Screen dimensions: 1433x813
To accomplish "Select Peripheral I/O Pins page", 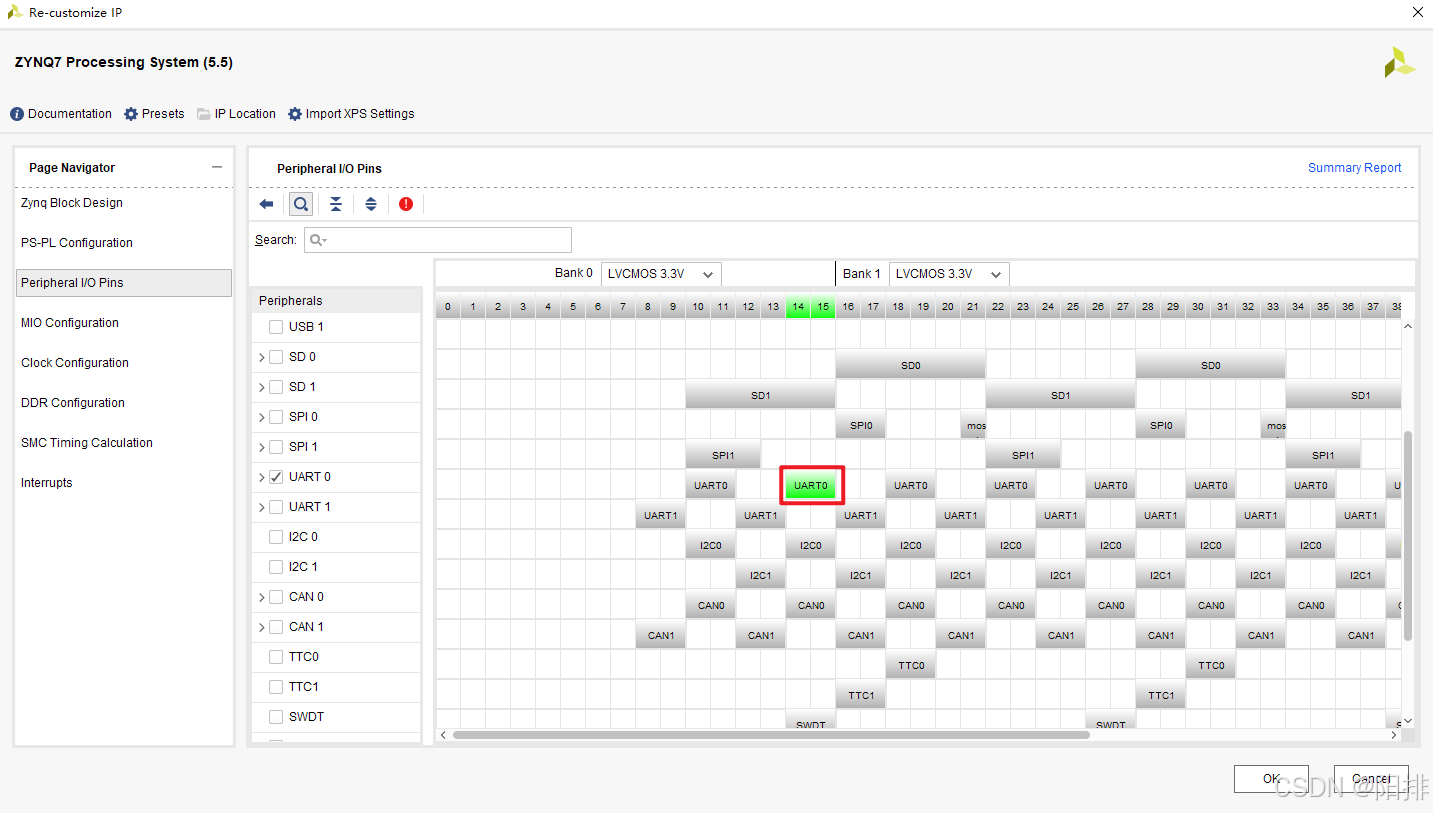I will (124, 283).
